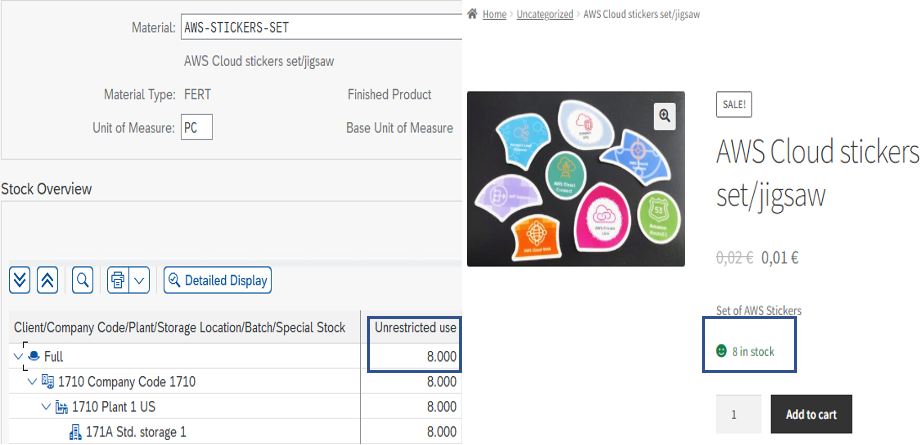The image size is (924, 445).
Task: Click the 8.000 value in 1710 Company Code row
Action: (441, 382)
